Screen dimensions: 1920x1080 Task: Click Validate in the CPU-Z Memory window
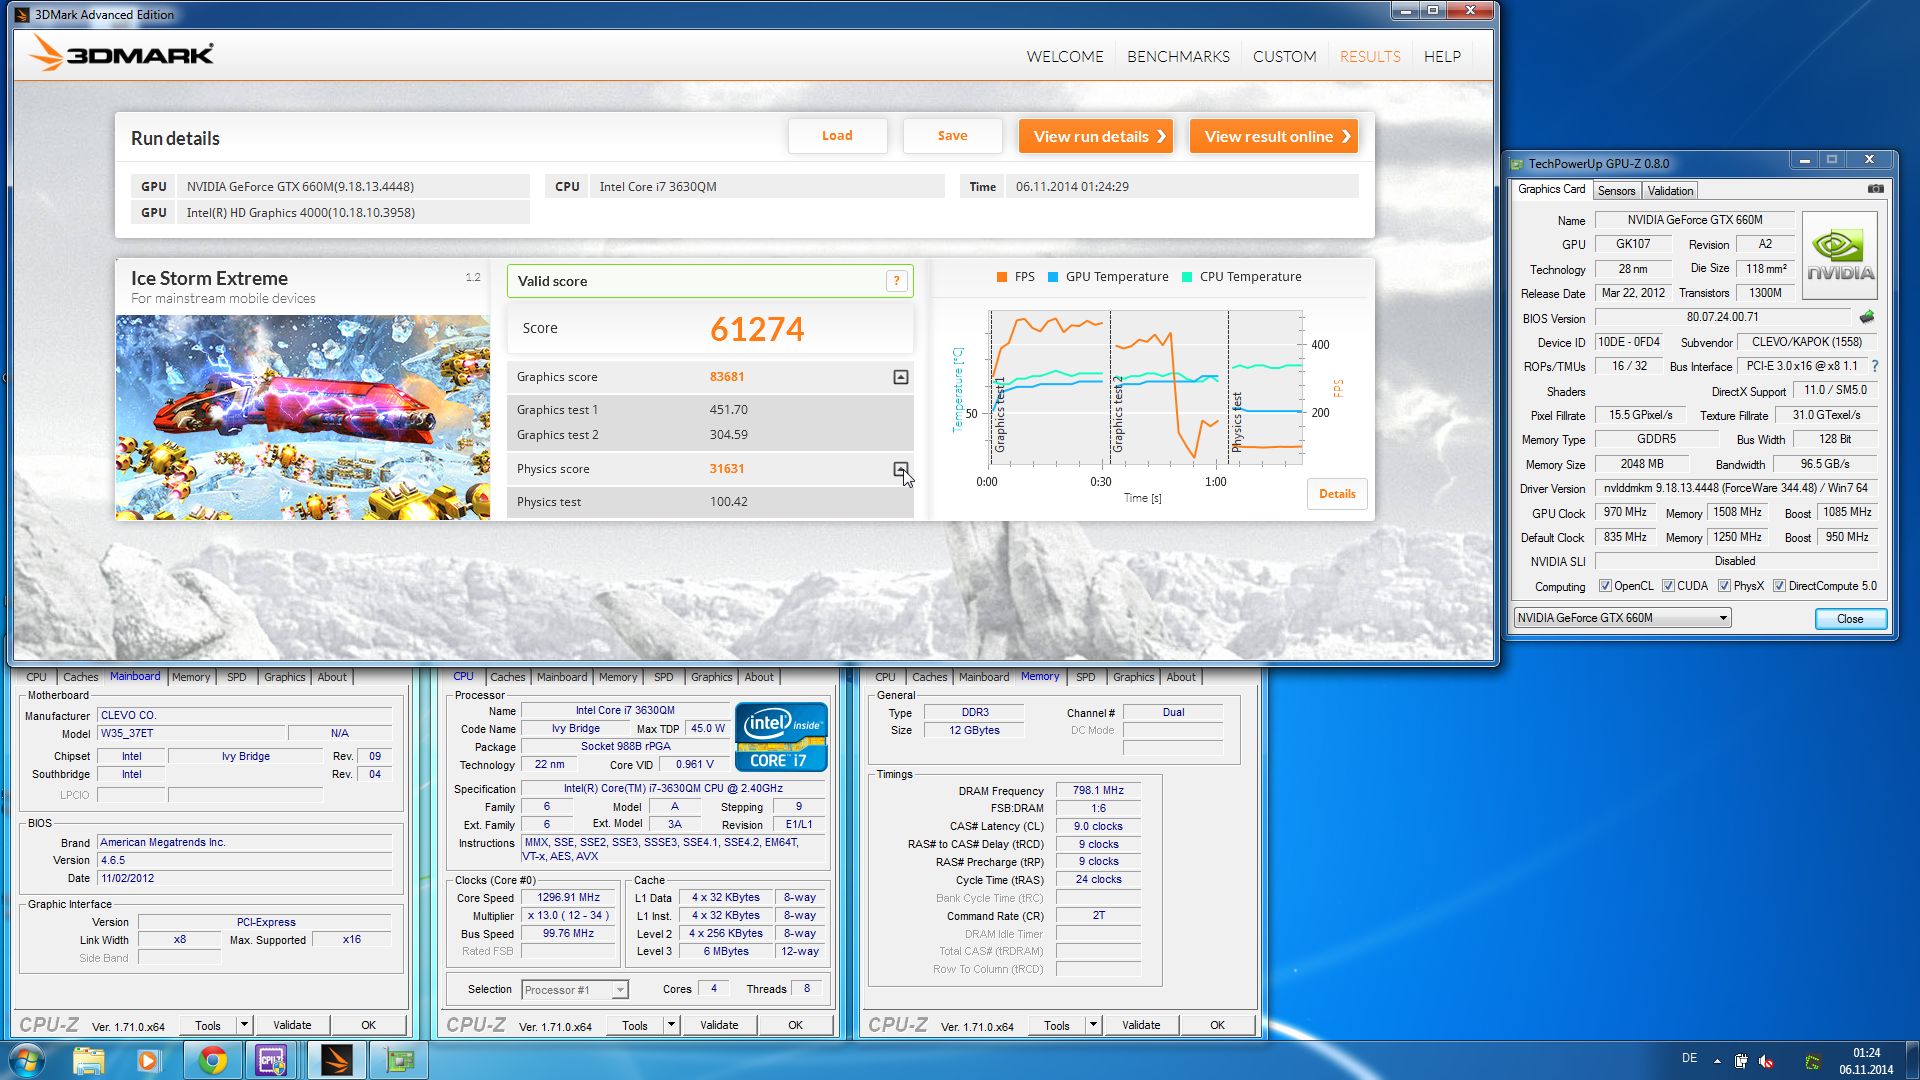click(1141, 1025)
